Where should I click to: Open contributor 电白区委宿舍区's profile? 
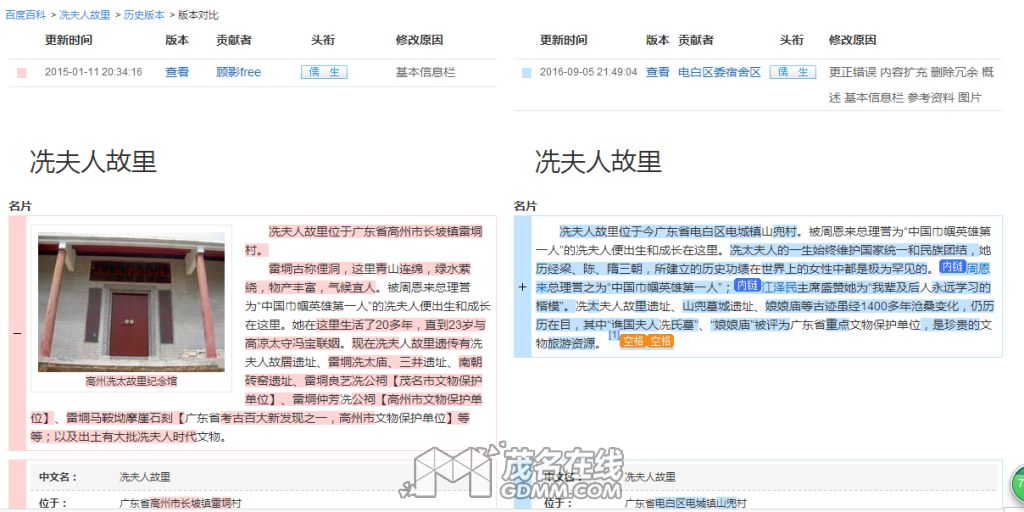(x=719, y=72)
